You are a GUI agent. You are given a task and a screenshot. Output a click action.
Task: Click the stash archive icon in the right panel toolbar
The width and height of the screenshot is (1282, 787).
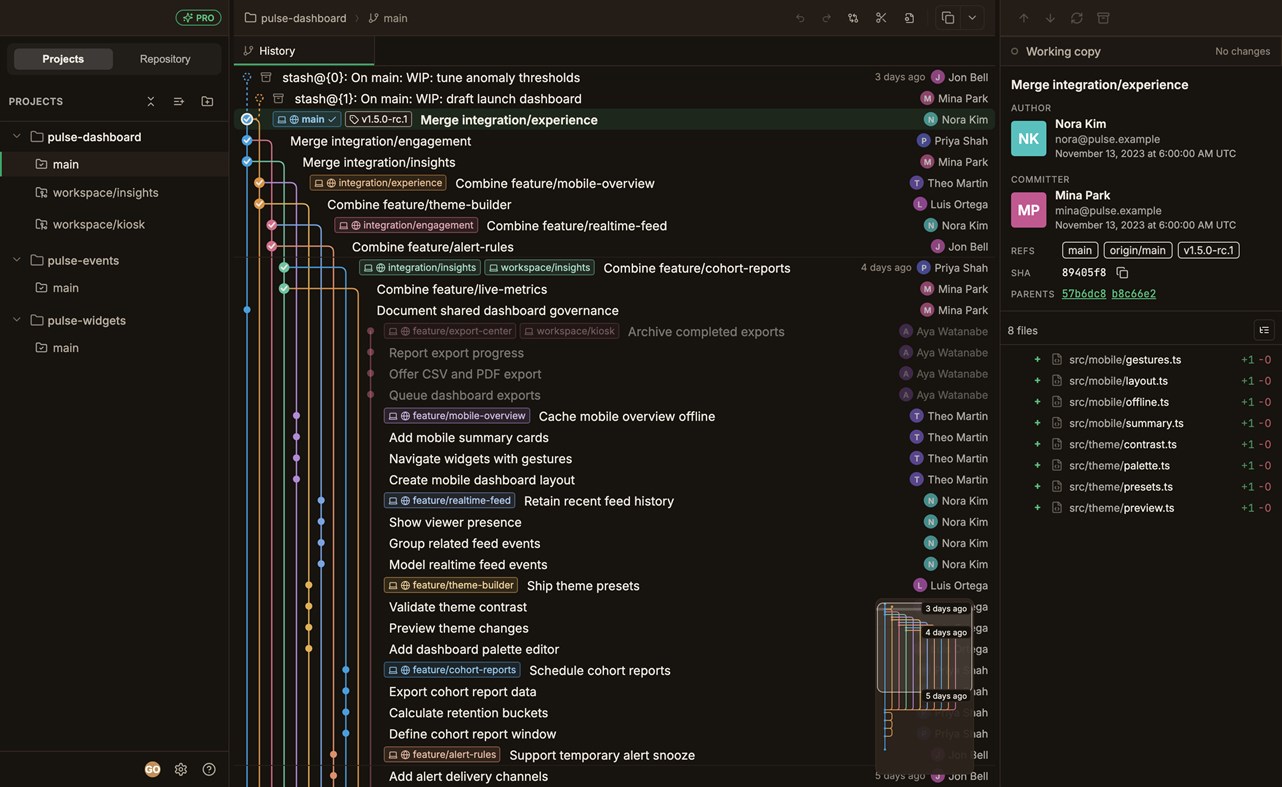click(x=1104, y=18)
